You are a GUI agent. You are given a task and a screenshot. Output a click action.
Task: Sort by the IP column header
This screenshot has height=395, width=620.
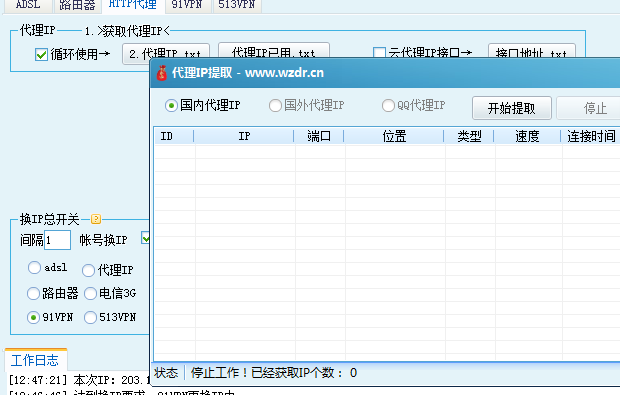(244, 136)
